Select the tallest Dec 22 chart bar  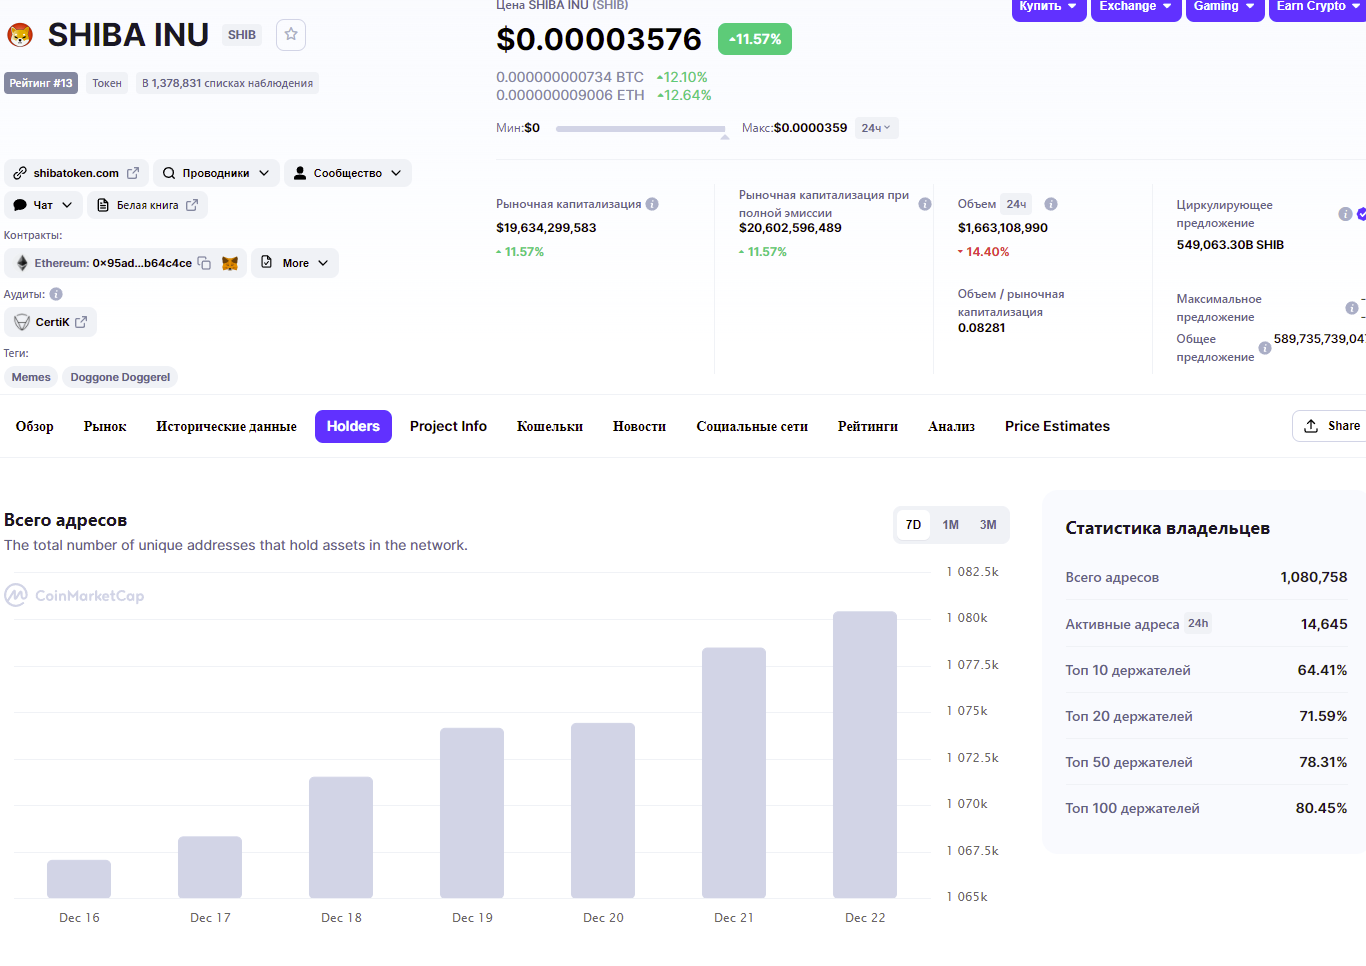click(865, 755)
